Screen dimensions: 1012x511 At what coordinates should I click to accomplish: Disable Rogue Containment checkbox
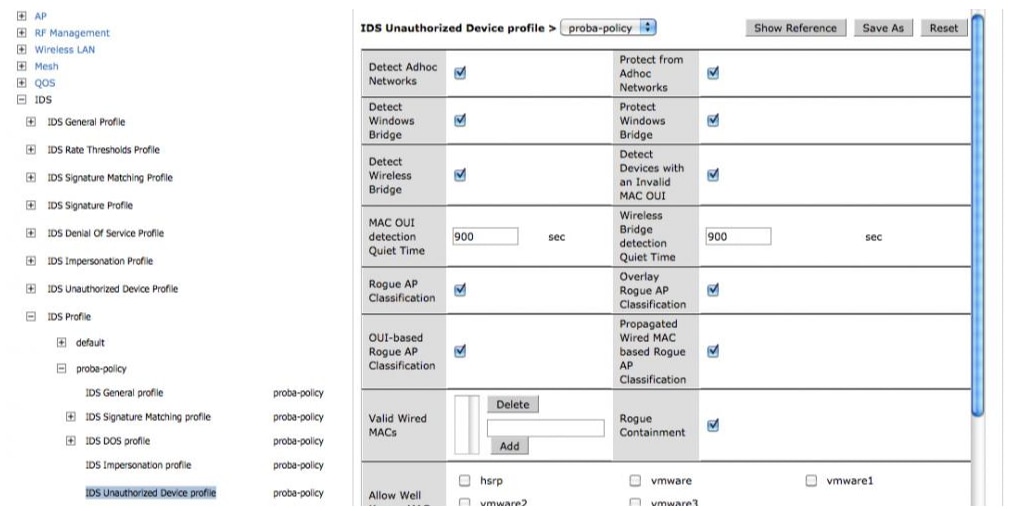click(x=713, y=425)
